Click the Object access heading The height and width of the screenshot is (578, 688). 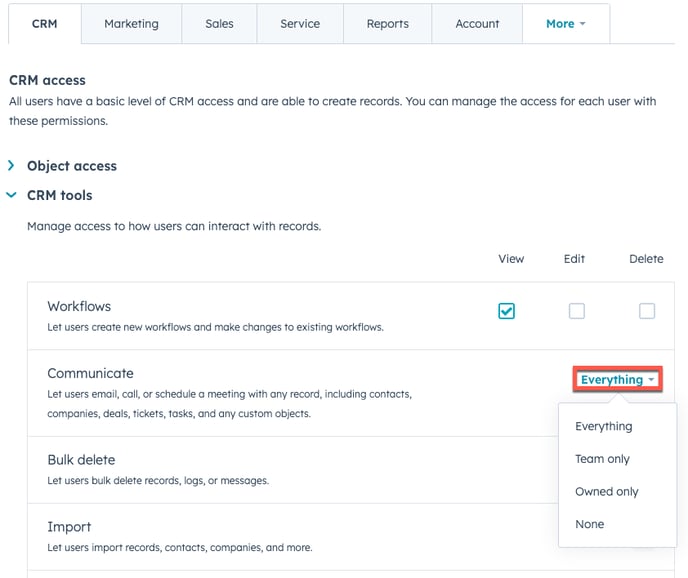pos(72,166)
